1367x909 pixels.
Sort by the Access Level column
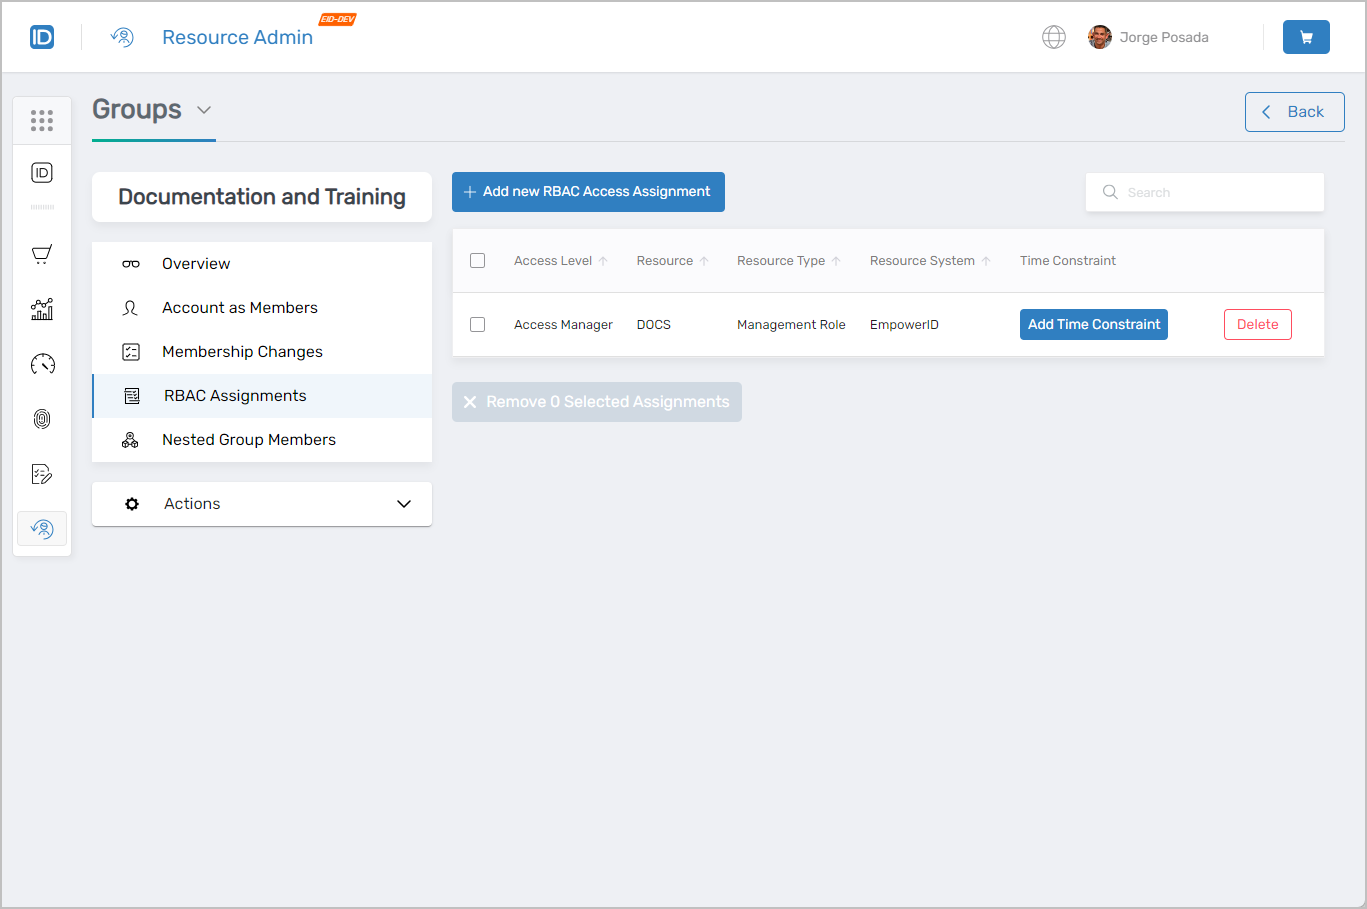553,260
